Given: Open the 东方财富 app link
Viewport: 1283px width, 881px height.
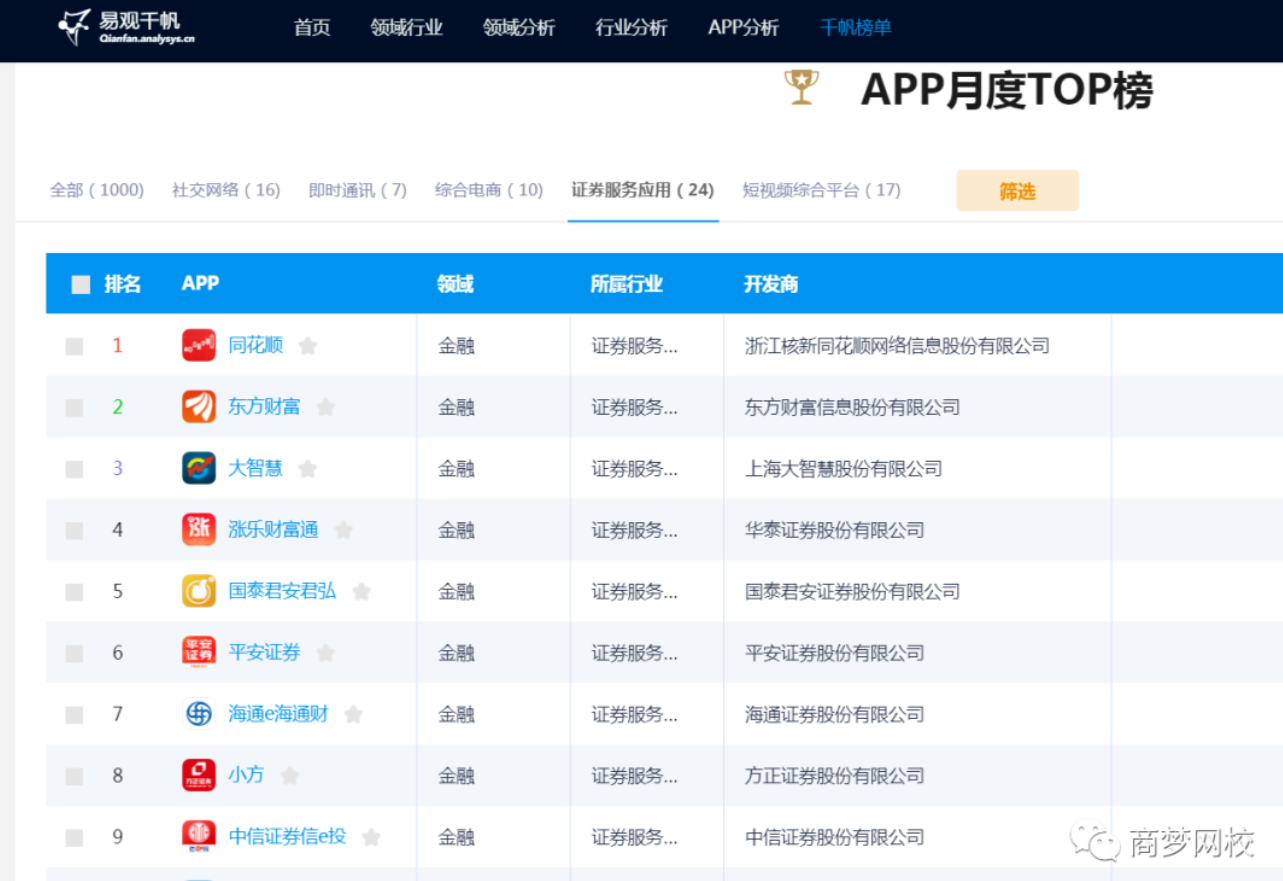Looking at the screenshot, I should click(x=265, y=407).
